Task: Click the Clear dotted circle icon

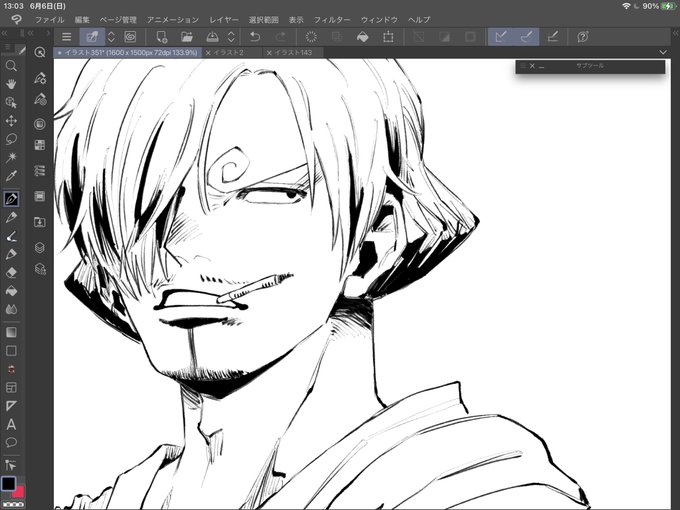Action: coord(311,37)
